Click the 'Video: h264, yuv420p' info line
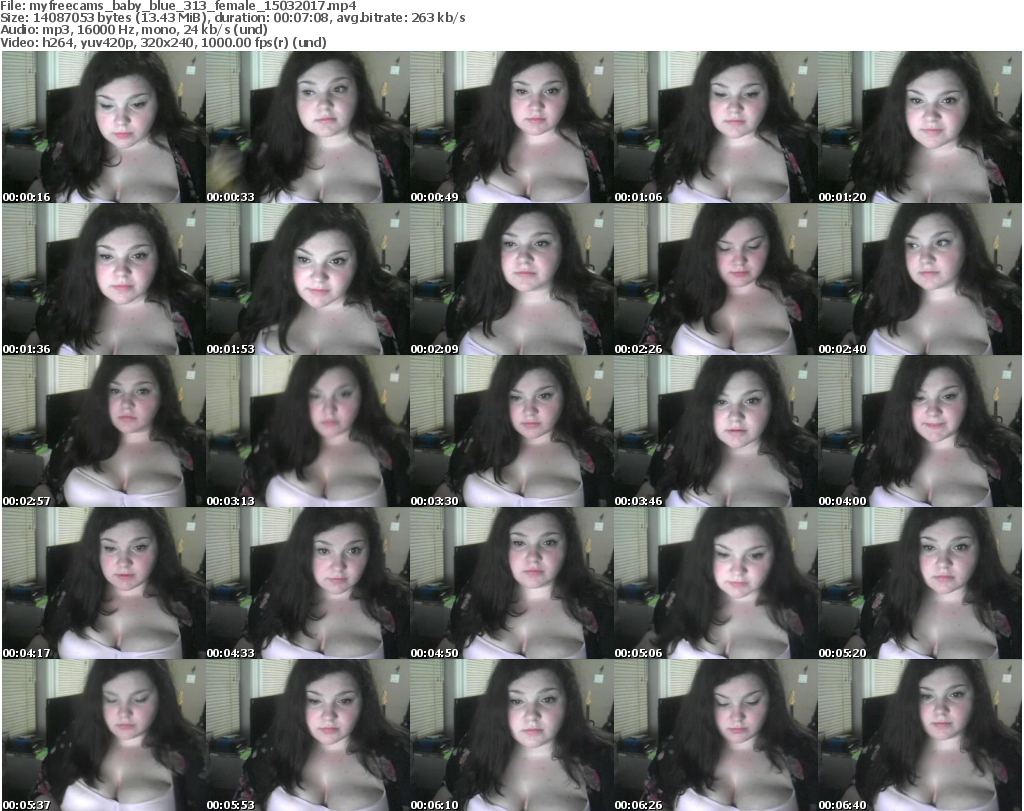Image resolution: width=1024 pixels, height=811 pixels. (x=163, y=42)
